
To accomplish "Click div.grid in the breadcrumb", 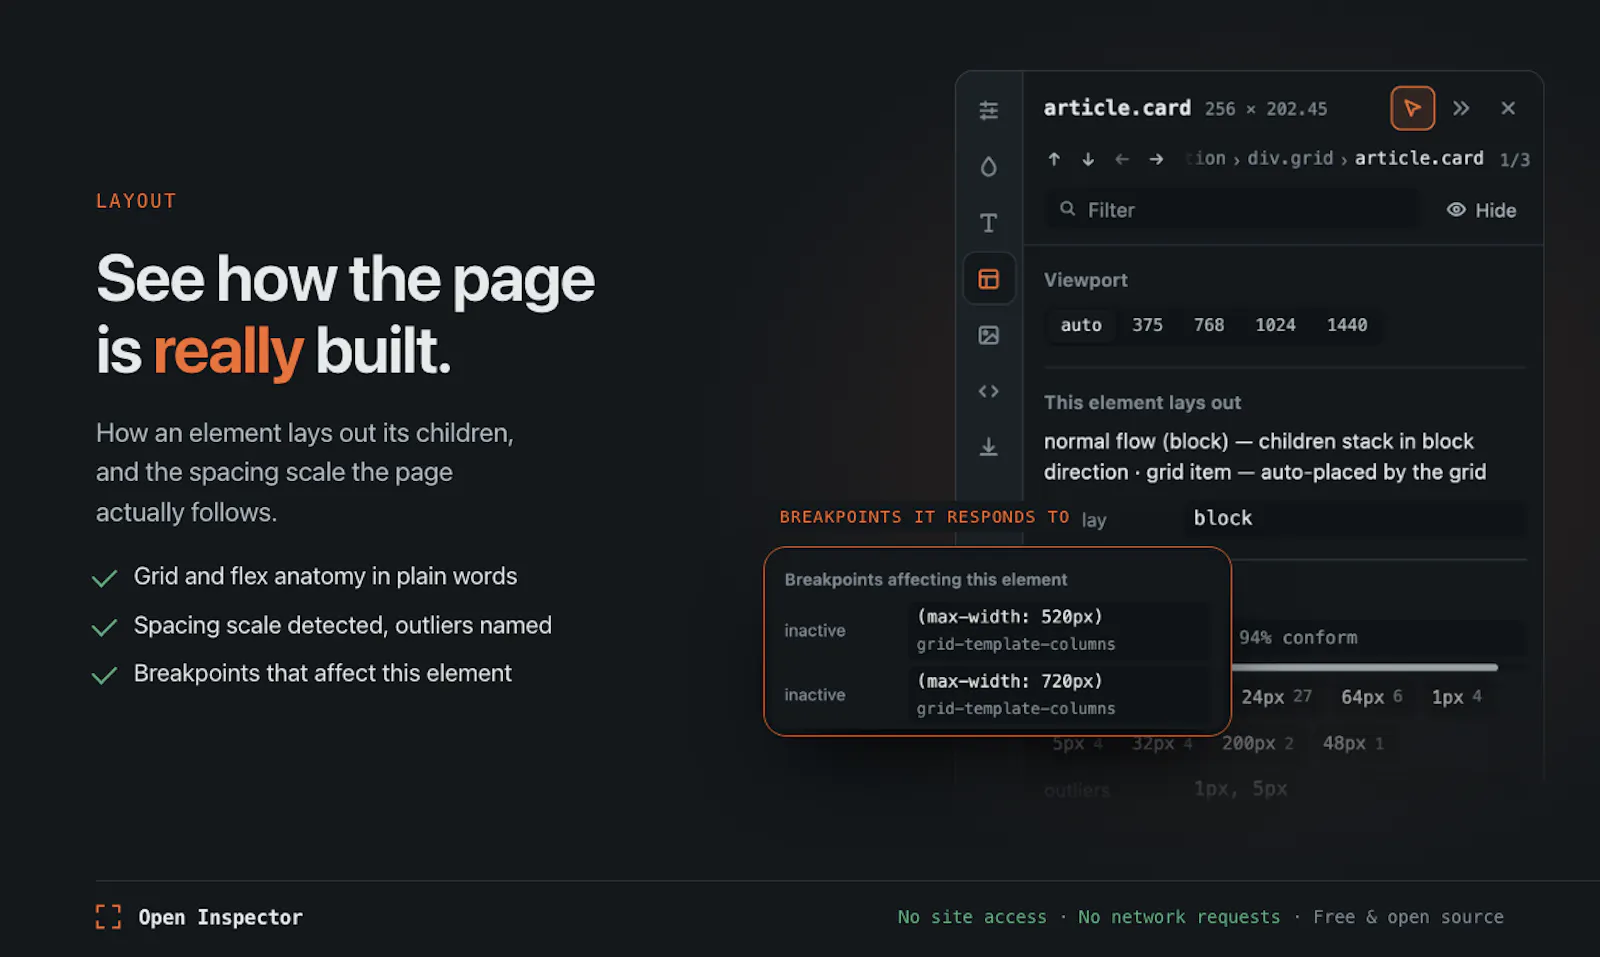I will click(1290, 158).
